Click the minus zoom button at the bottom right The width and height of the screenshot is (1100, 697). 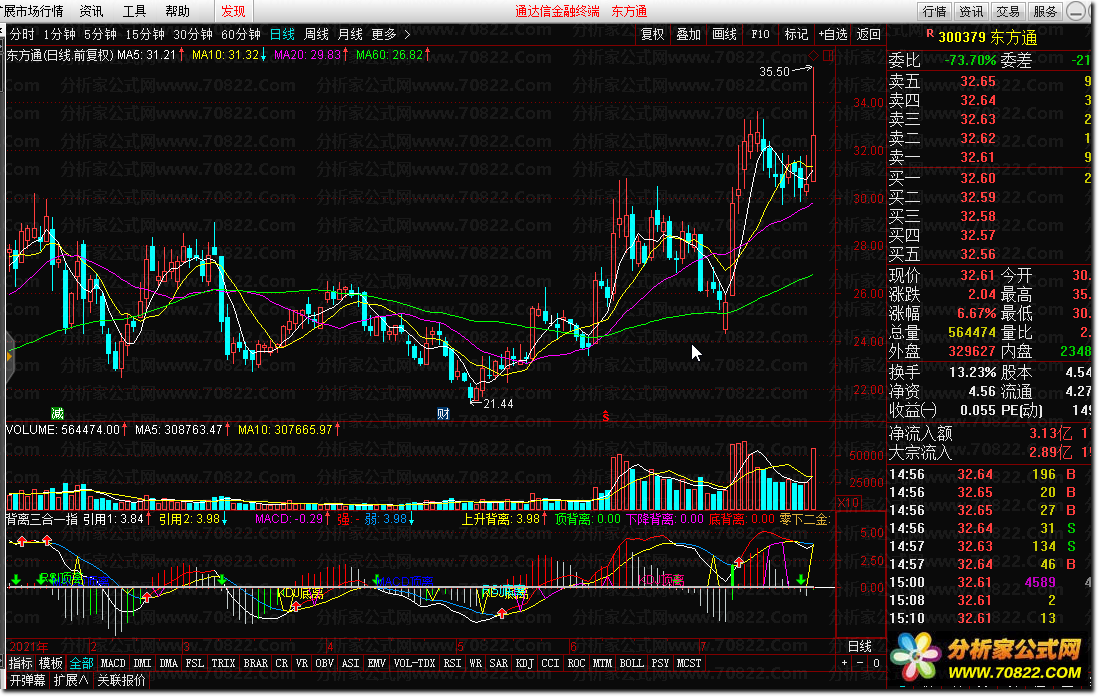tap(860, 663)
